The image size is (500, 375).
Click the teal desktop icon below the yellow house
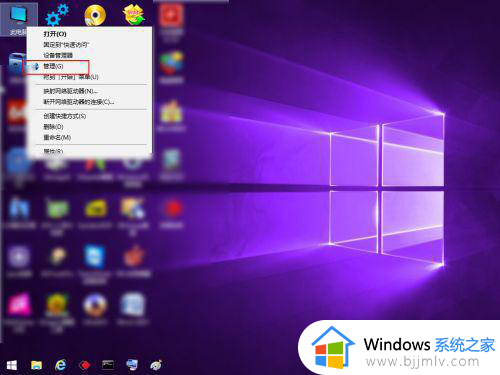(x=171, y=159)
